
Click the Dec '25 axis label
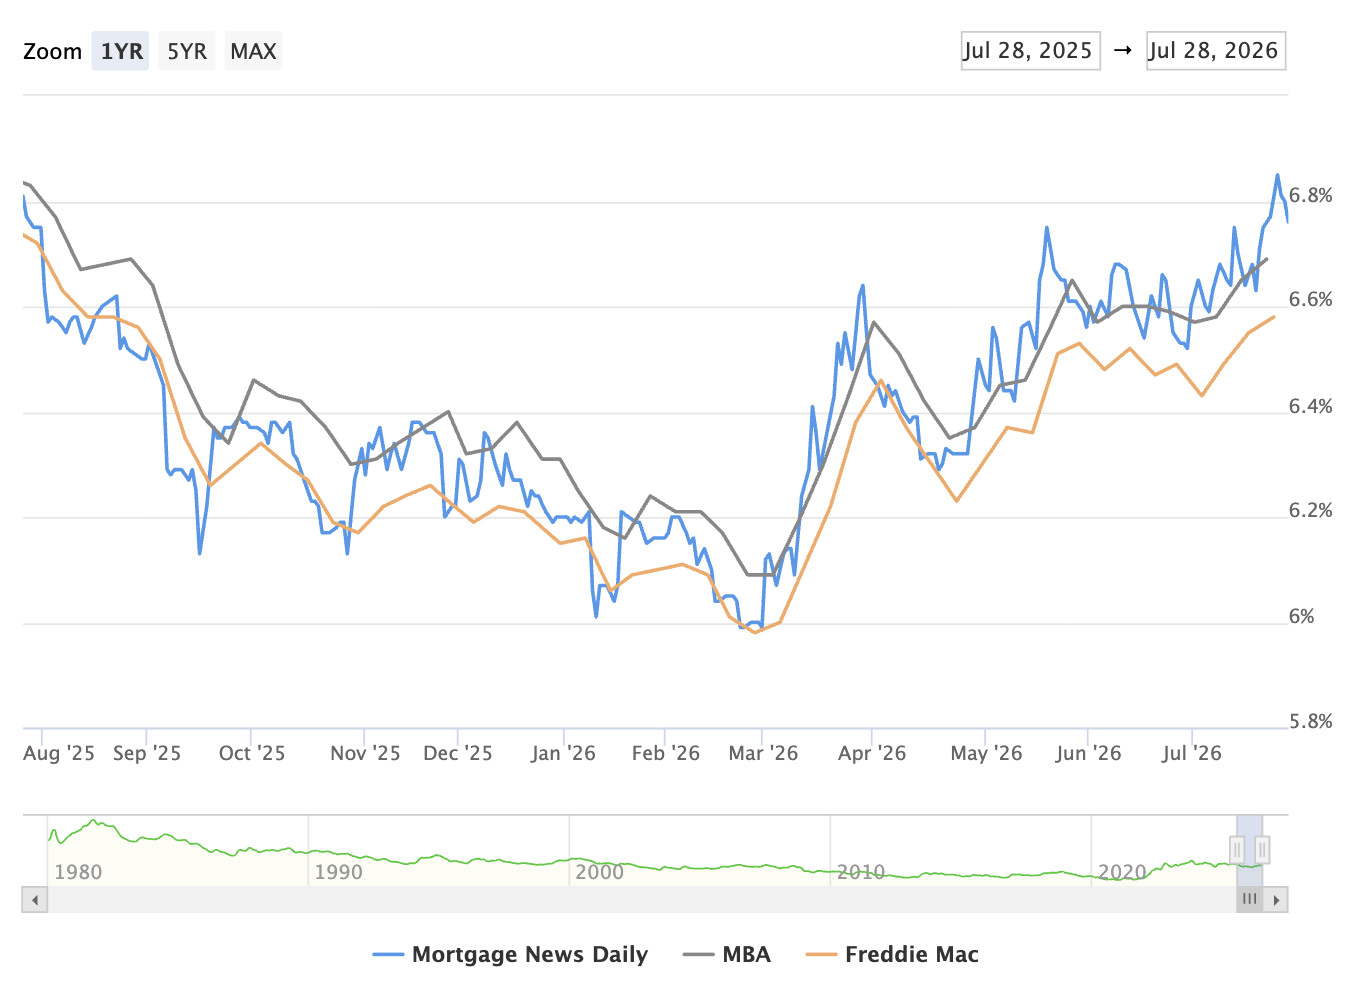point(458,753)
